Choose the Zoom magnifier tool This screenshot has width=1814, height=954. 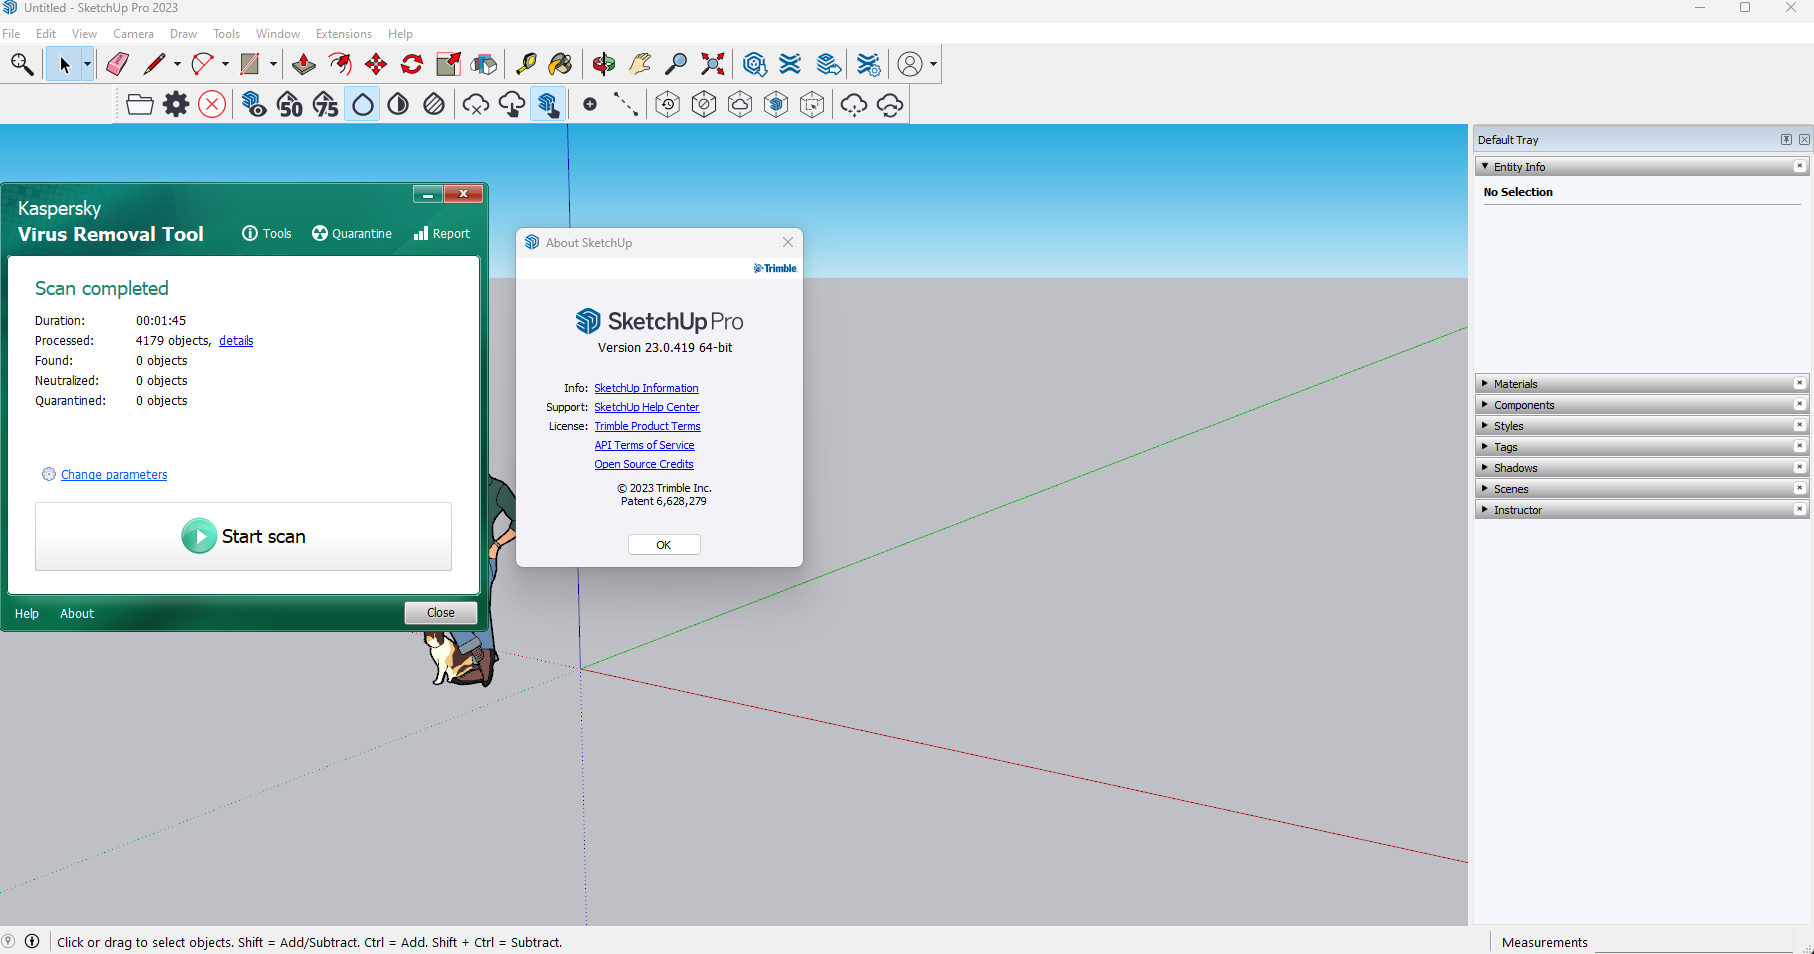click(676, 65)
